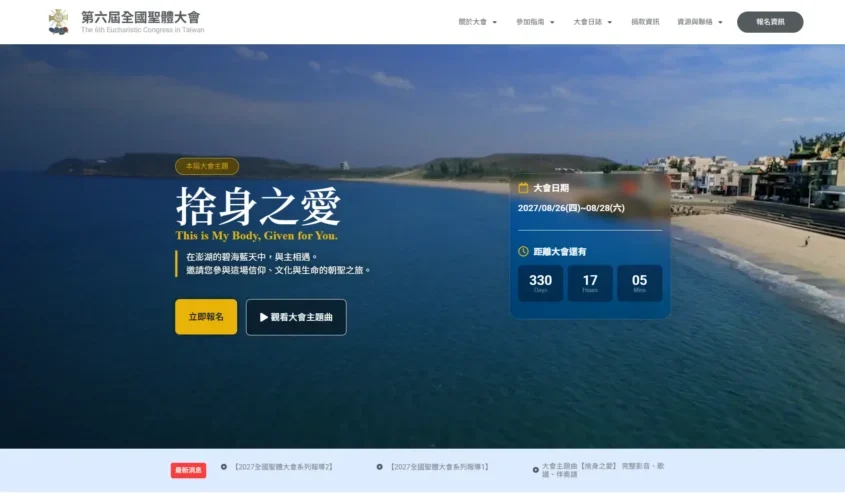Viewport: 845px width, 495px height.
Task: Click the clock icon beside 距離大會還有
Action: pos(523,252)
